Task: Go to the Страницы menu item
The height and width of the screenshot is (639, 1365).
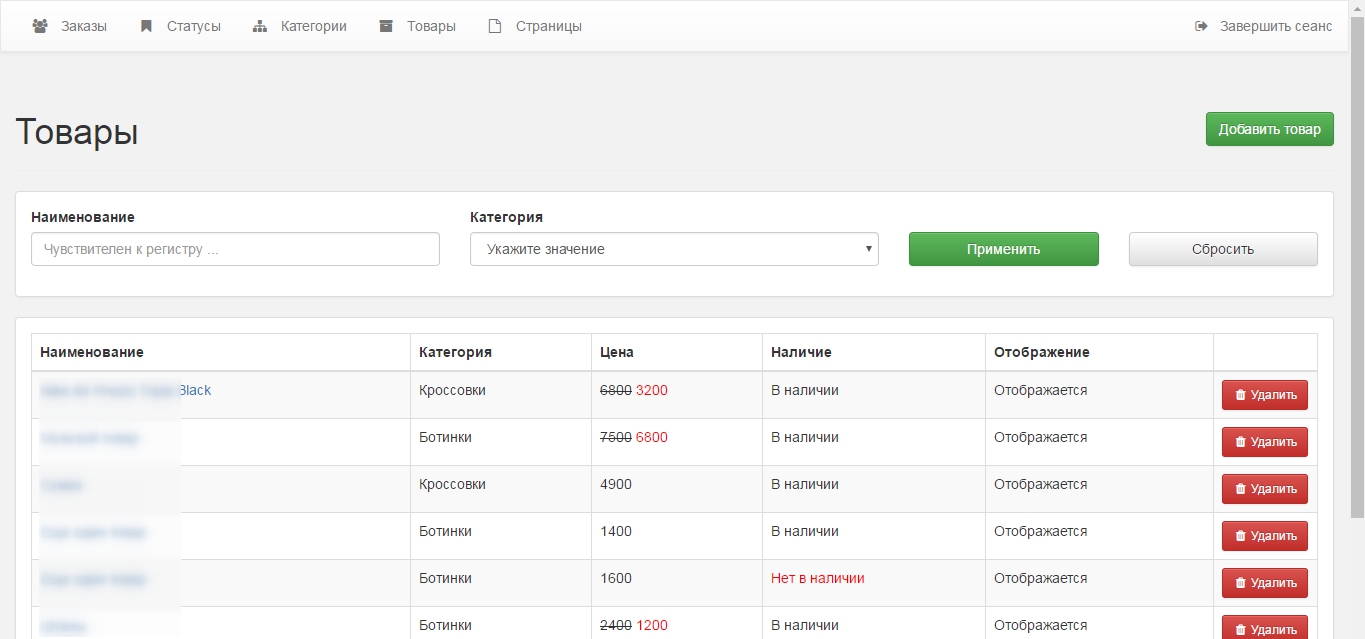Action: (548, 26)
